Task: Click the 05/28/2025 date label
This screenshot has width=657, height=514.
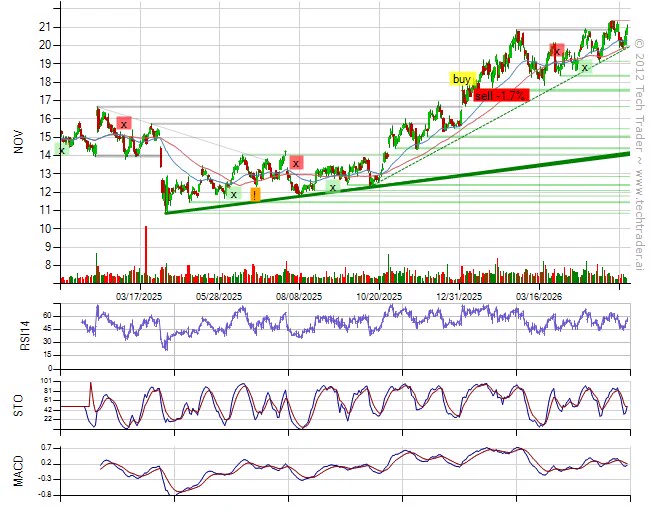Action: coord(219,297)
